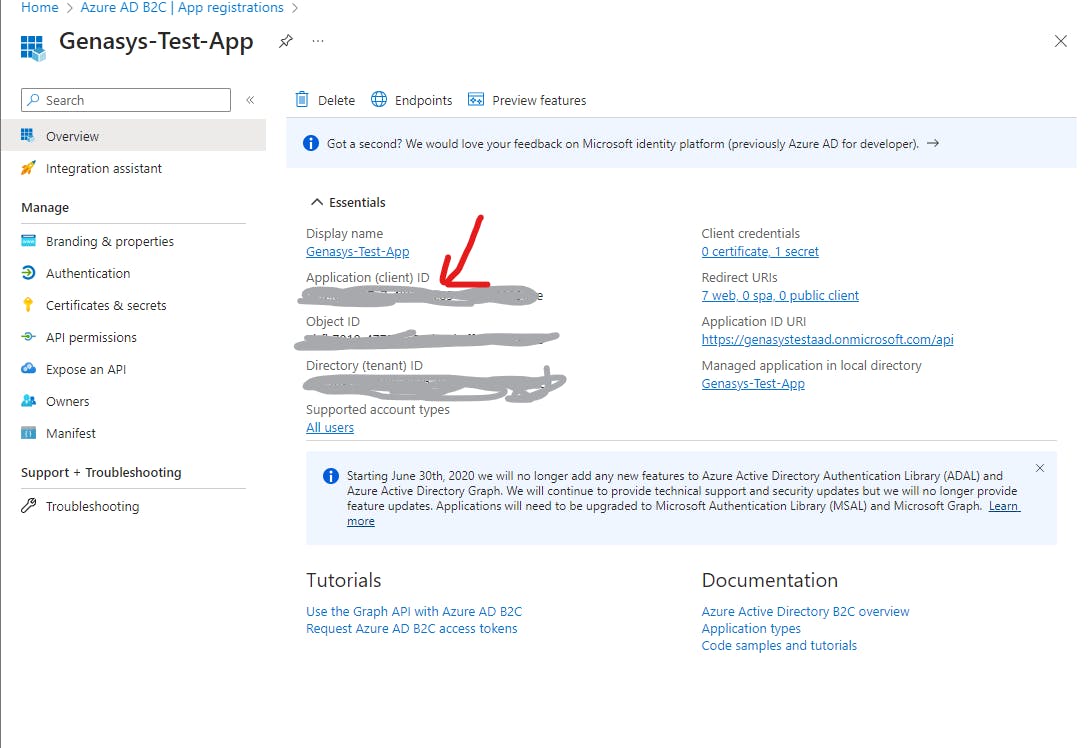This screenshot has height=748, width=1089.
Task: Open the Authentication page
Action: [x=88, y=273]
